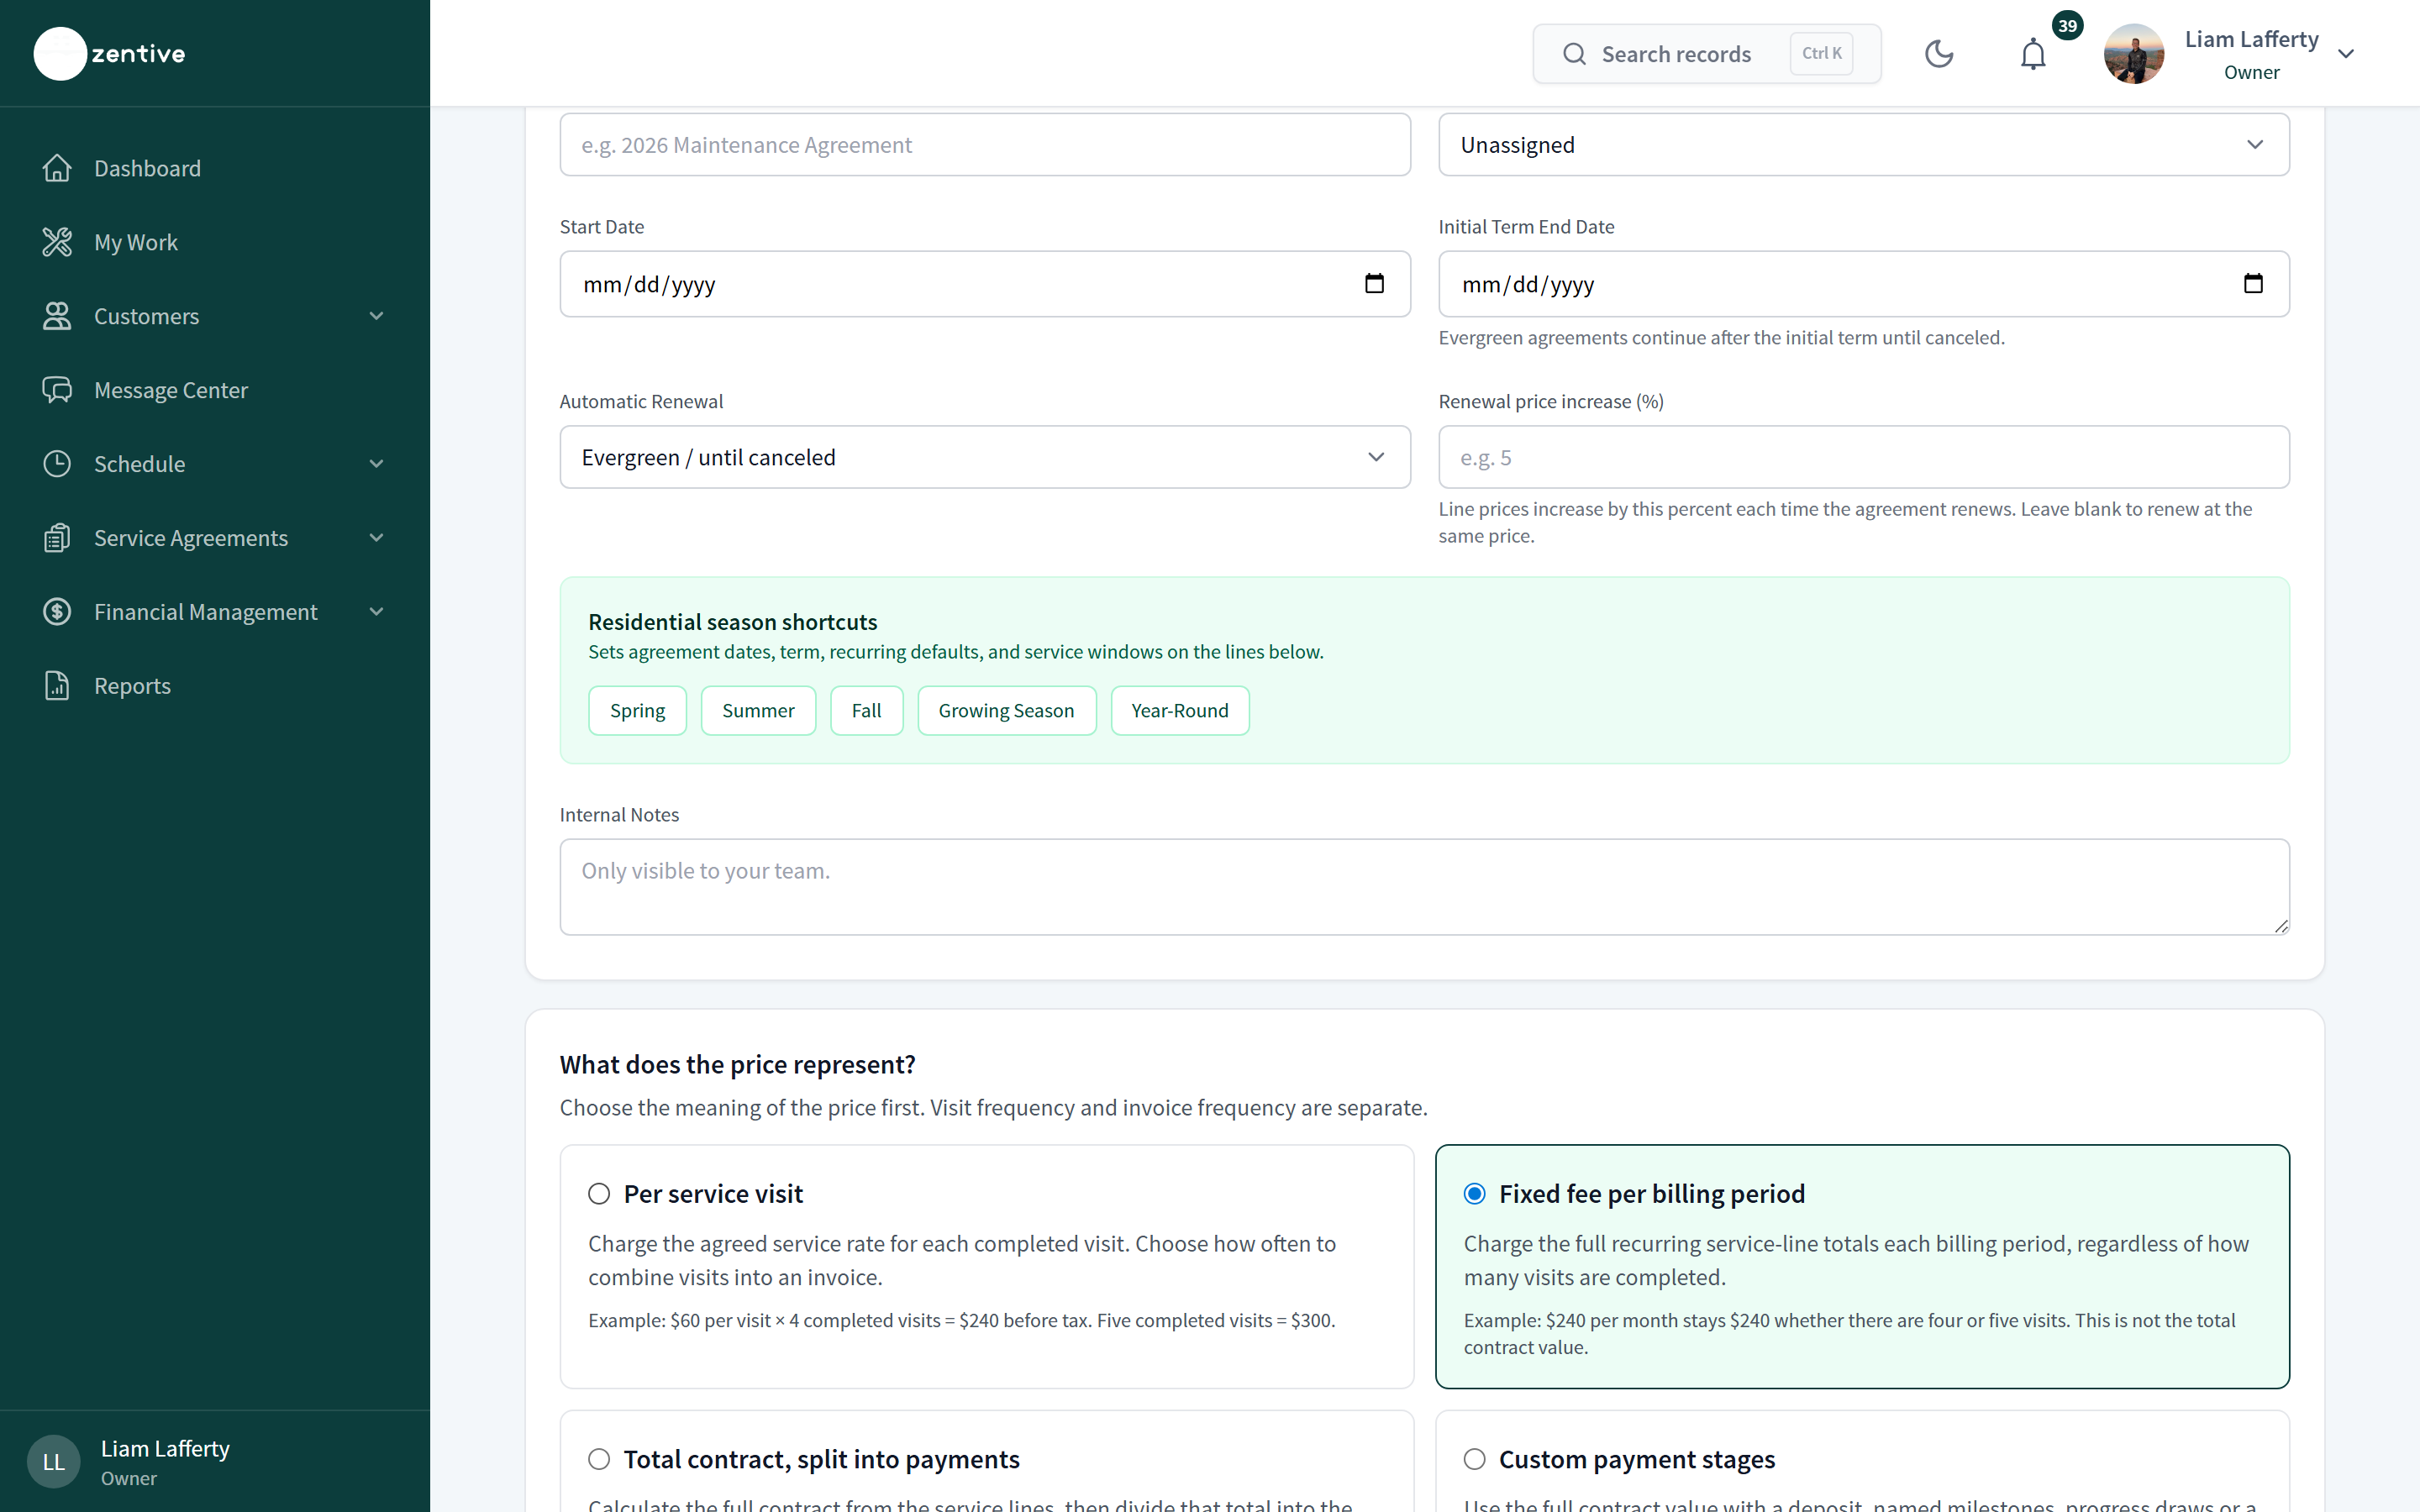
Task: Apply Year-Round shortcut
Action: 1180,710
